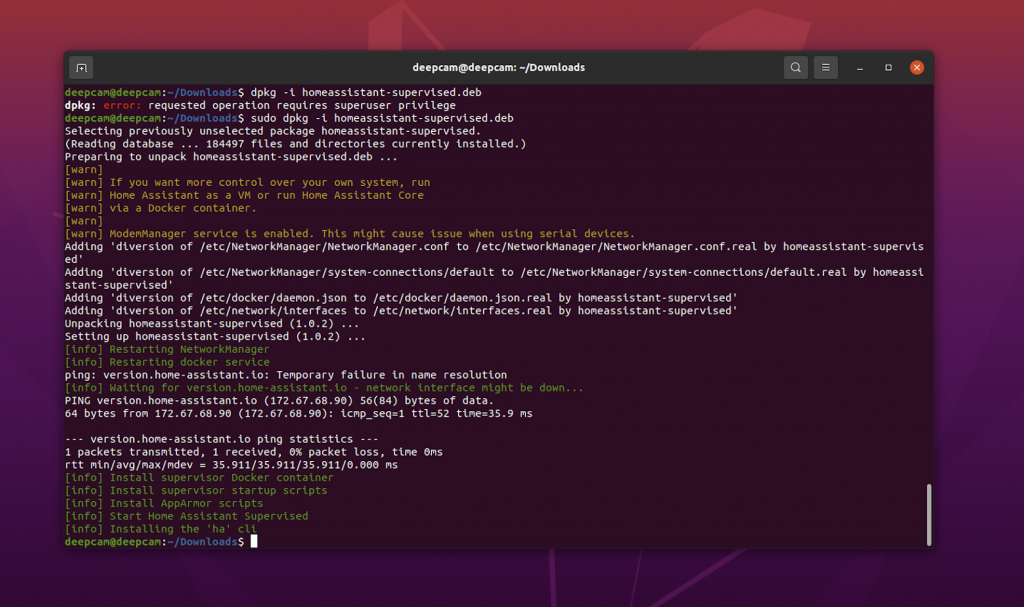
Task: Click '[info] Start Home Assistant Supervised' line
Action: click(x=186, y=516)
